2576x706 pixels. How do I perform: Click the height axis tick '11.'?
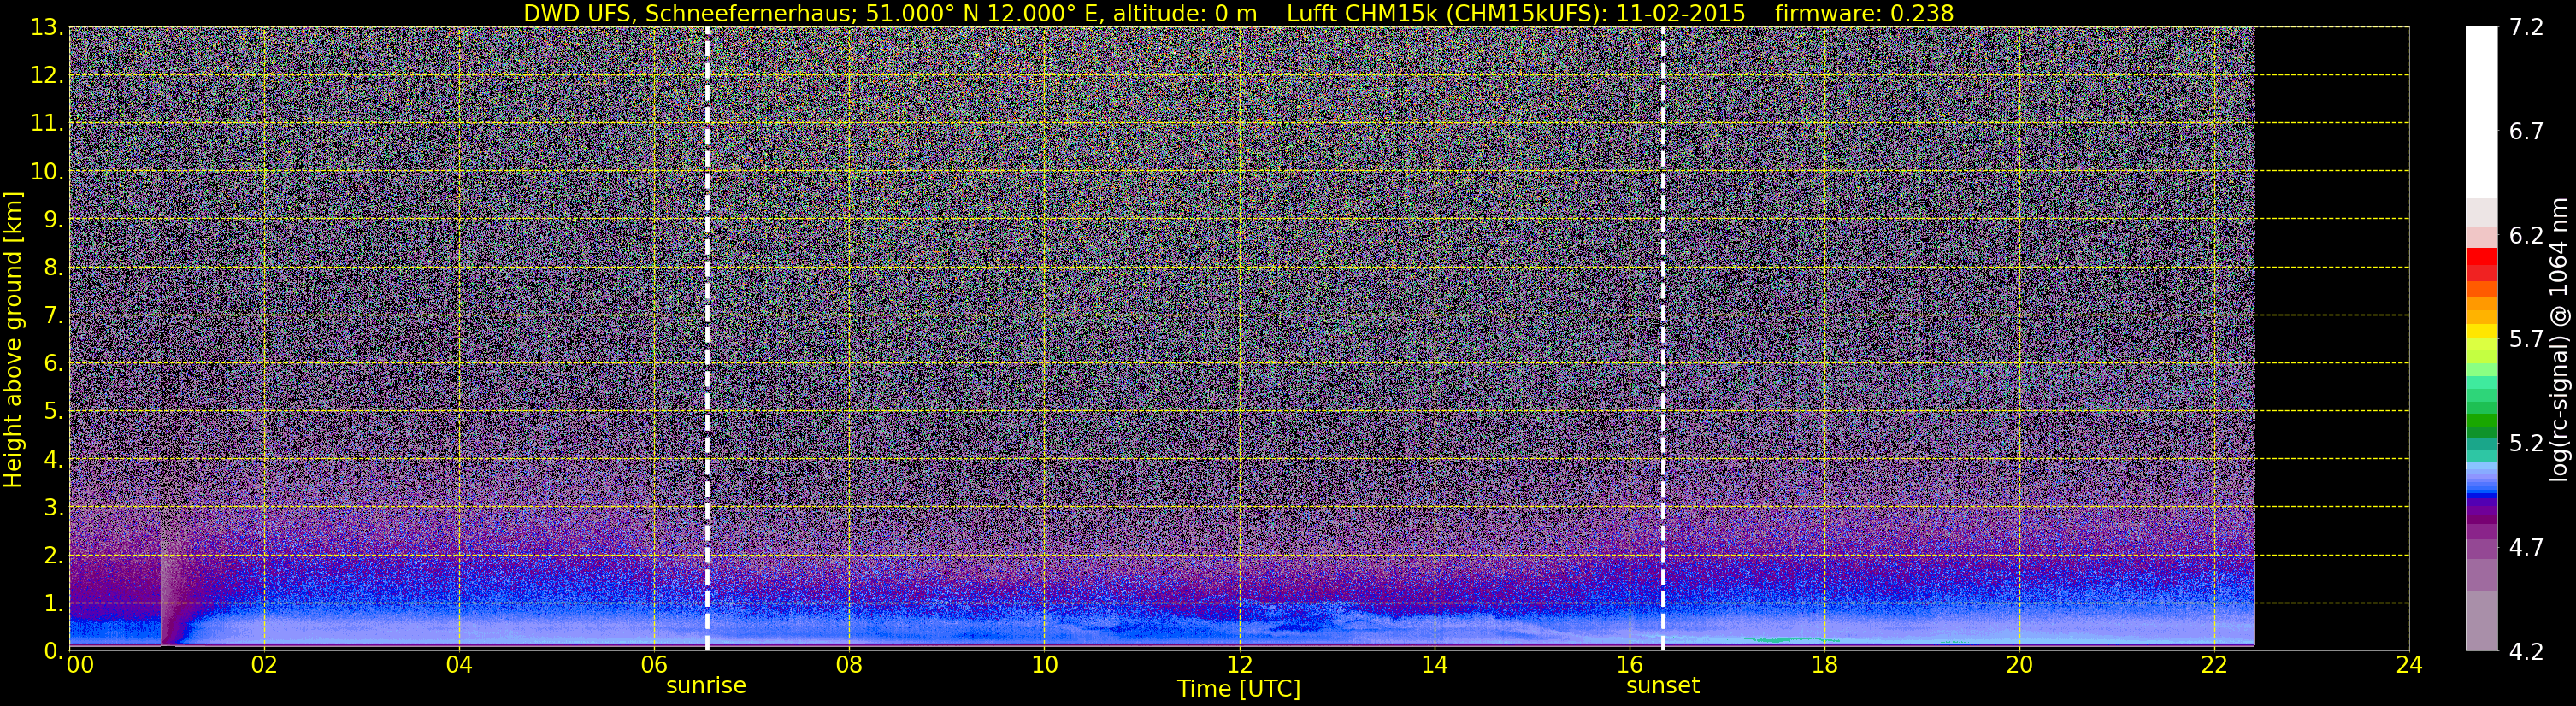(47, 124)
